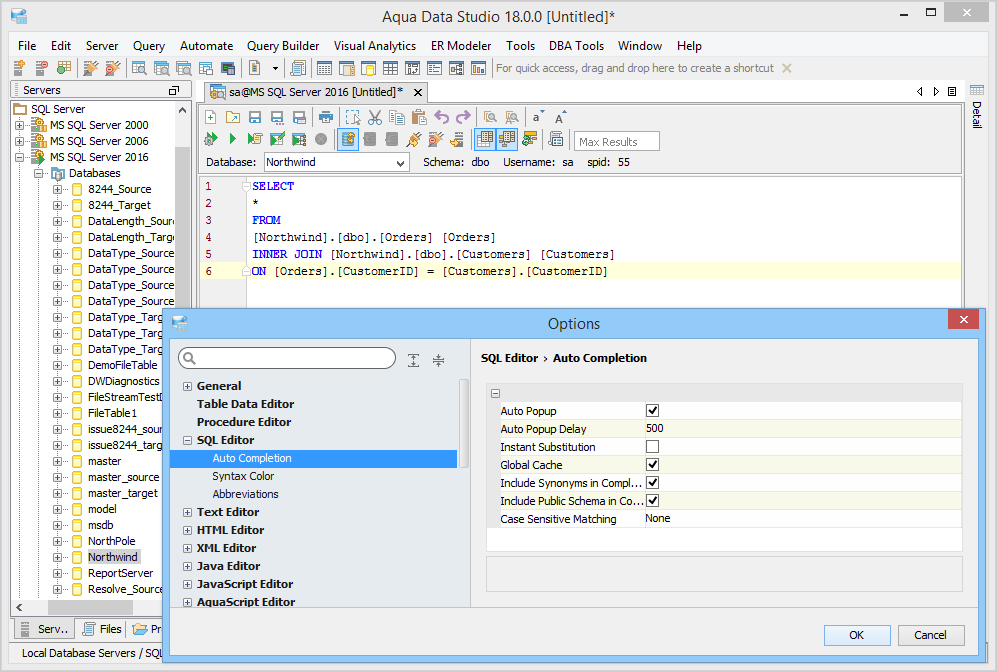Collapse the SQL Editor options node
The height and width of the screenshot is (672, 997).
[x=187, y=440]
